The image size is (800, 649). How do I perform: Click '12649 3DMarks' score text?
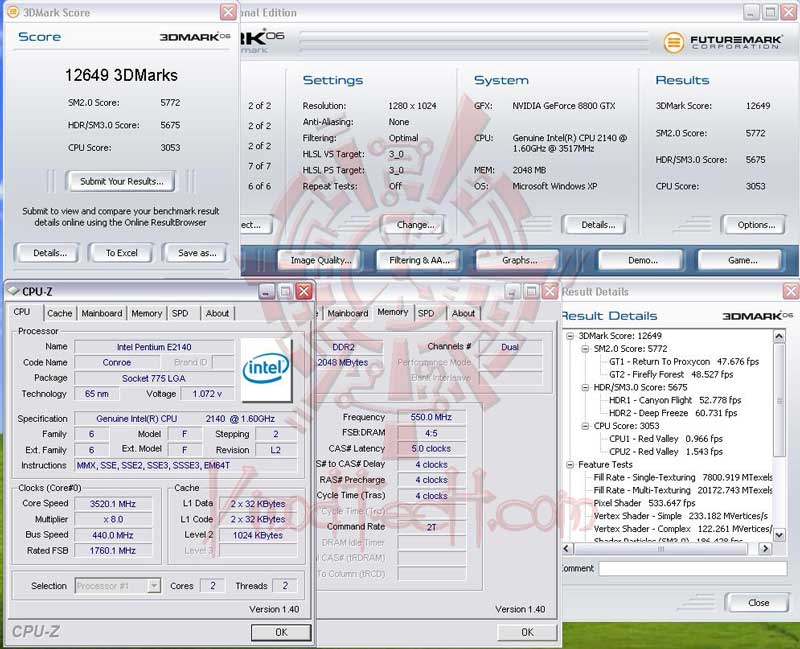[121, 76]
